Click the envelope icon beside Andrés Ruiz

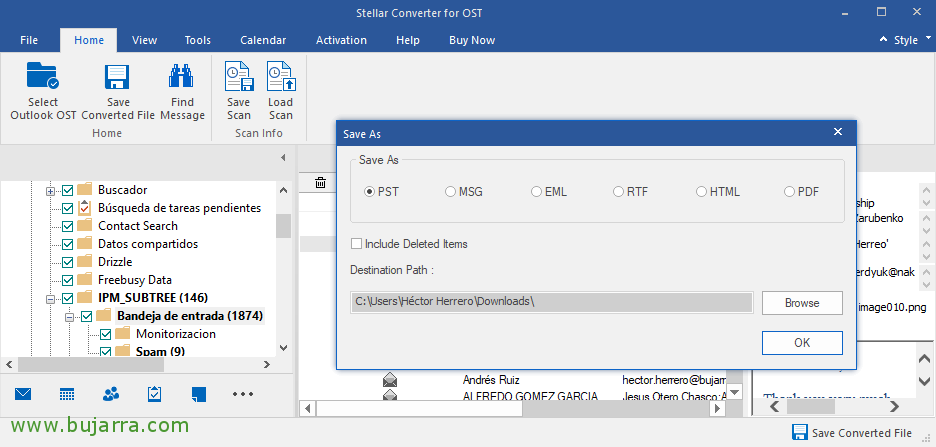click(390, 380)
